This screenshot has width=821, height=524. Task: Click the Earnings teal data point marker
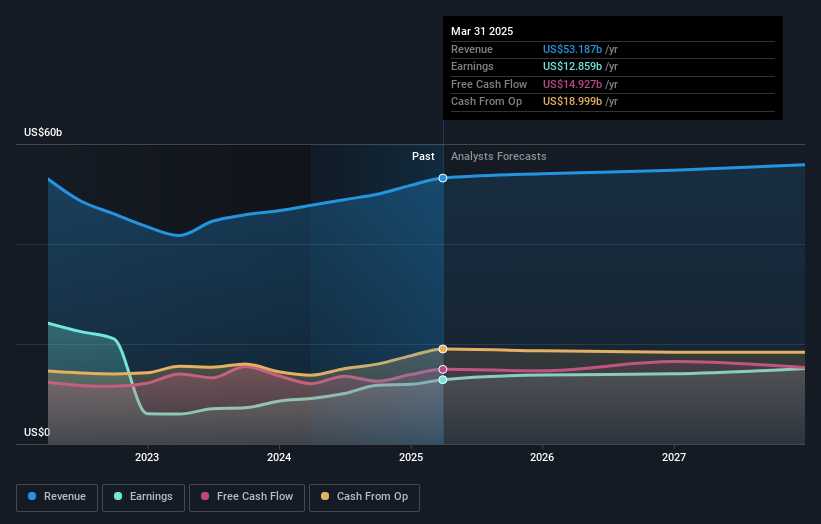click(x=443, y=380)
